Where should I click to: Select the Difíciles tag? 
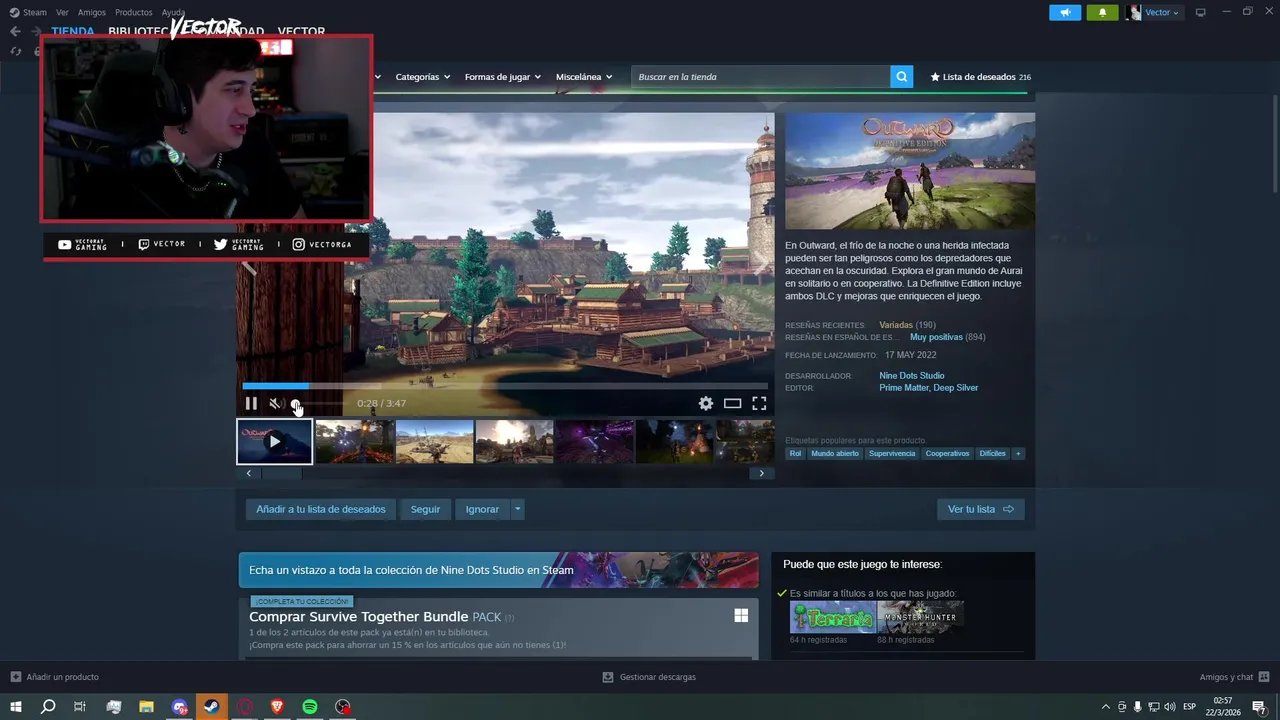[x=993, y=453]
